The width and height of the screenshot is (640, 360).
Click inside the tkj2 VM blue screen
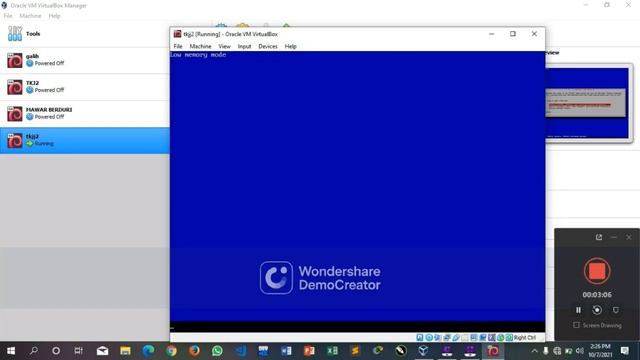point(358,186)
